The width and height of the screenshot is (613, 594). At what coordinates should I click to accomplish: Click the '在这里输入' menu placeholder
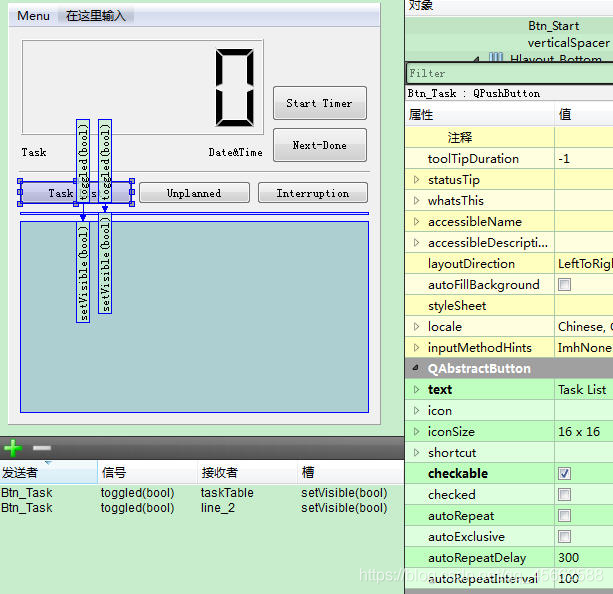point(96,16)
